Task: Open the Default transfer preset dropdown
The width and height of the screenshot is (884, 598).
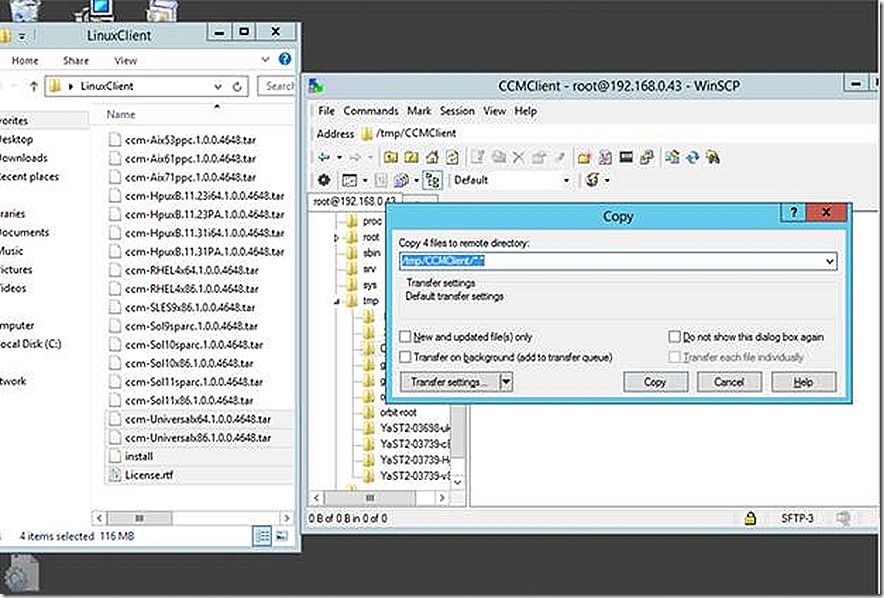Action: coord(566,180)
